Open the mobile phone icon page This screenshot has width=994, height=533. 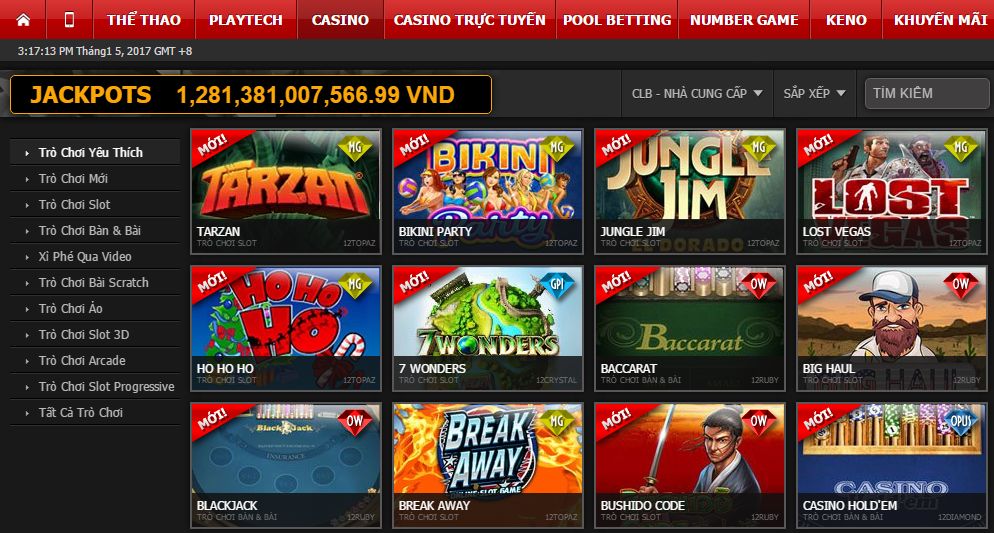tap(69, 20)
